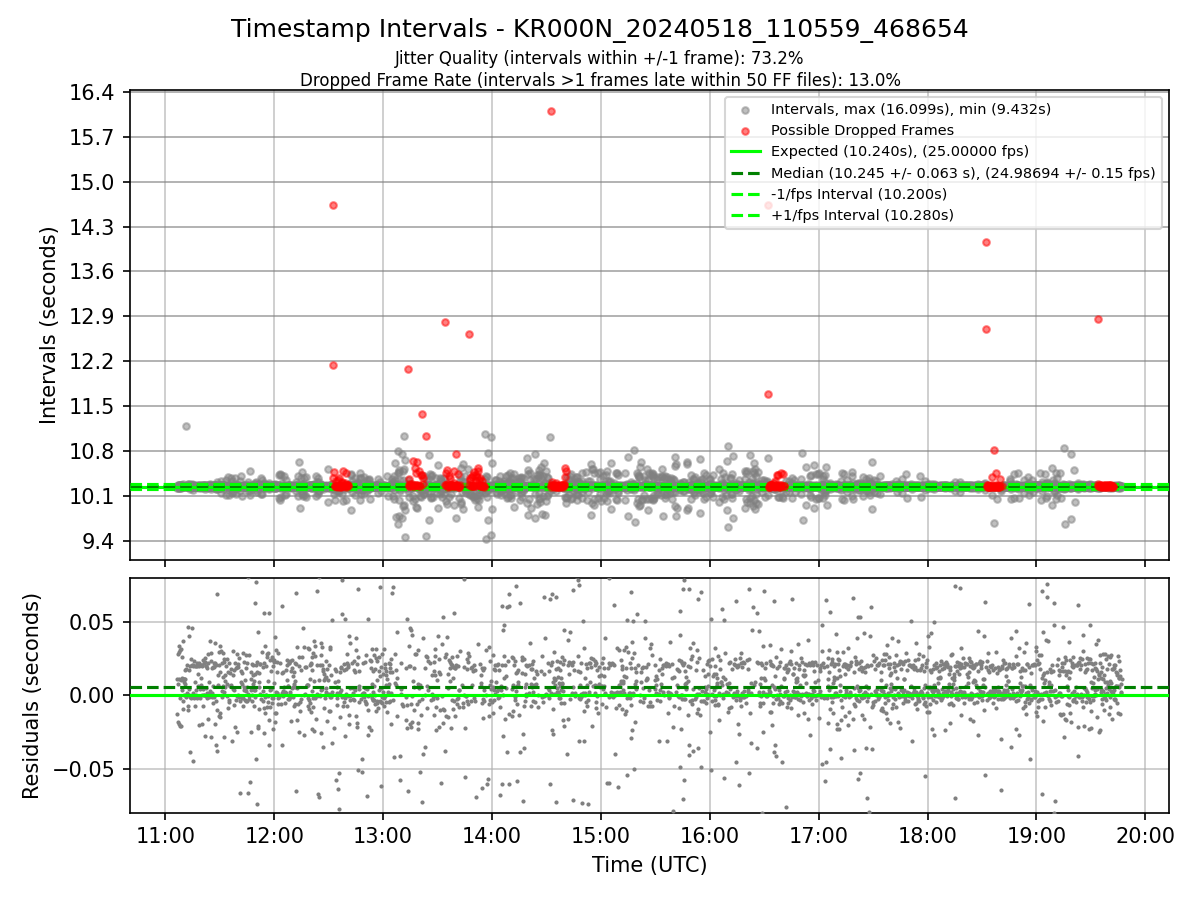Image resolution: width=1200 pixels, height=900 pixels.
Task: Click the 'Residuals (seconds)' y-axis label
Action: click(x=32, y=696)
